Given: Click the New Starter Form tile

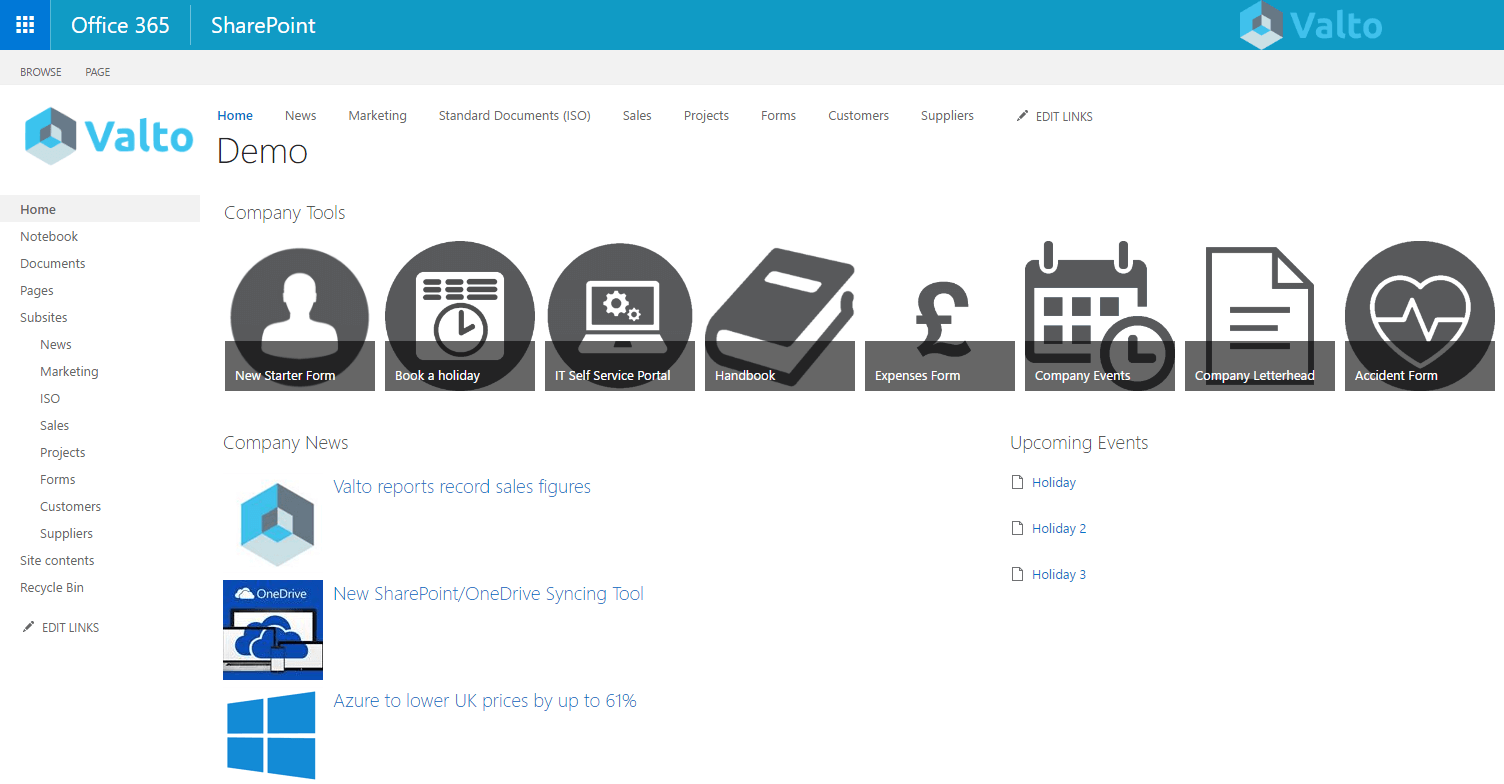Looking at the screenshot, I should click(300, 317).
